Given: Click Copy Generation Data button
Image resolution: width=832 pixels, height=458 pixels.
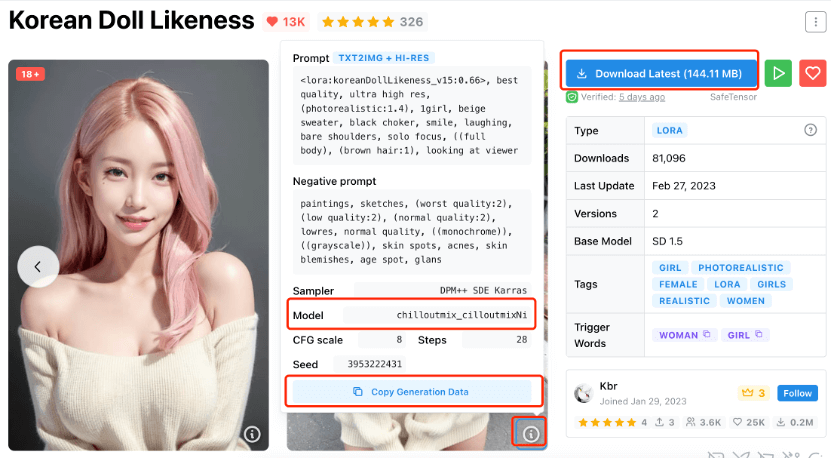Looking at the screenshot, I should [x=412, y=392].
